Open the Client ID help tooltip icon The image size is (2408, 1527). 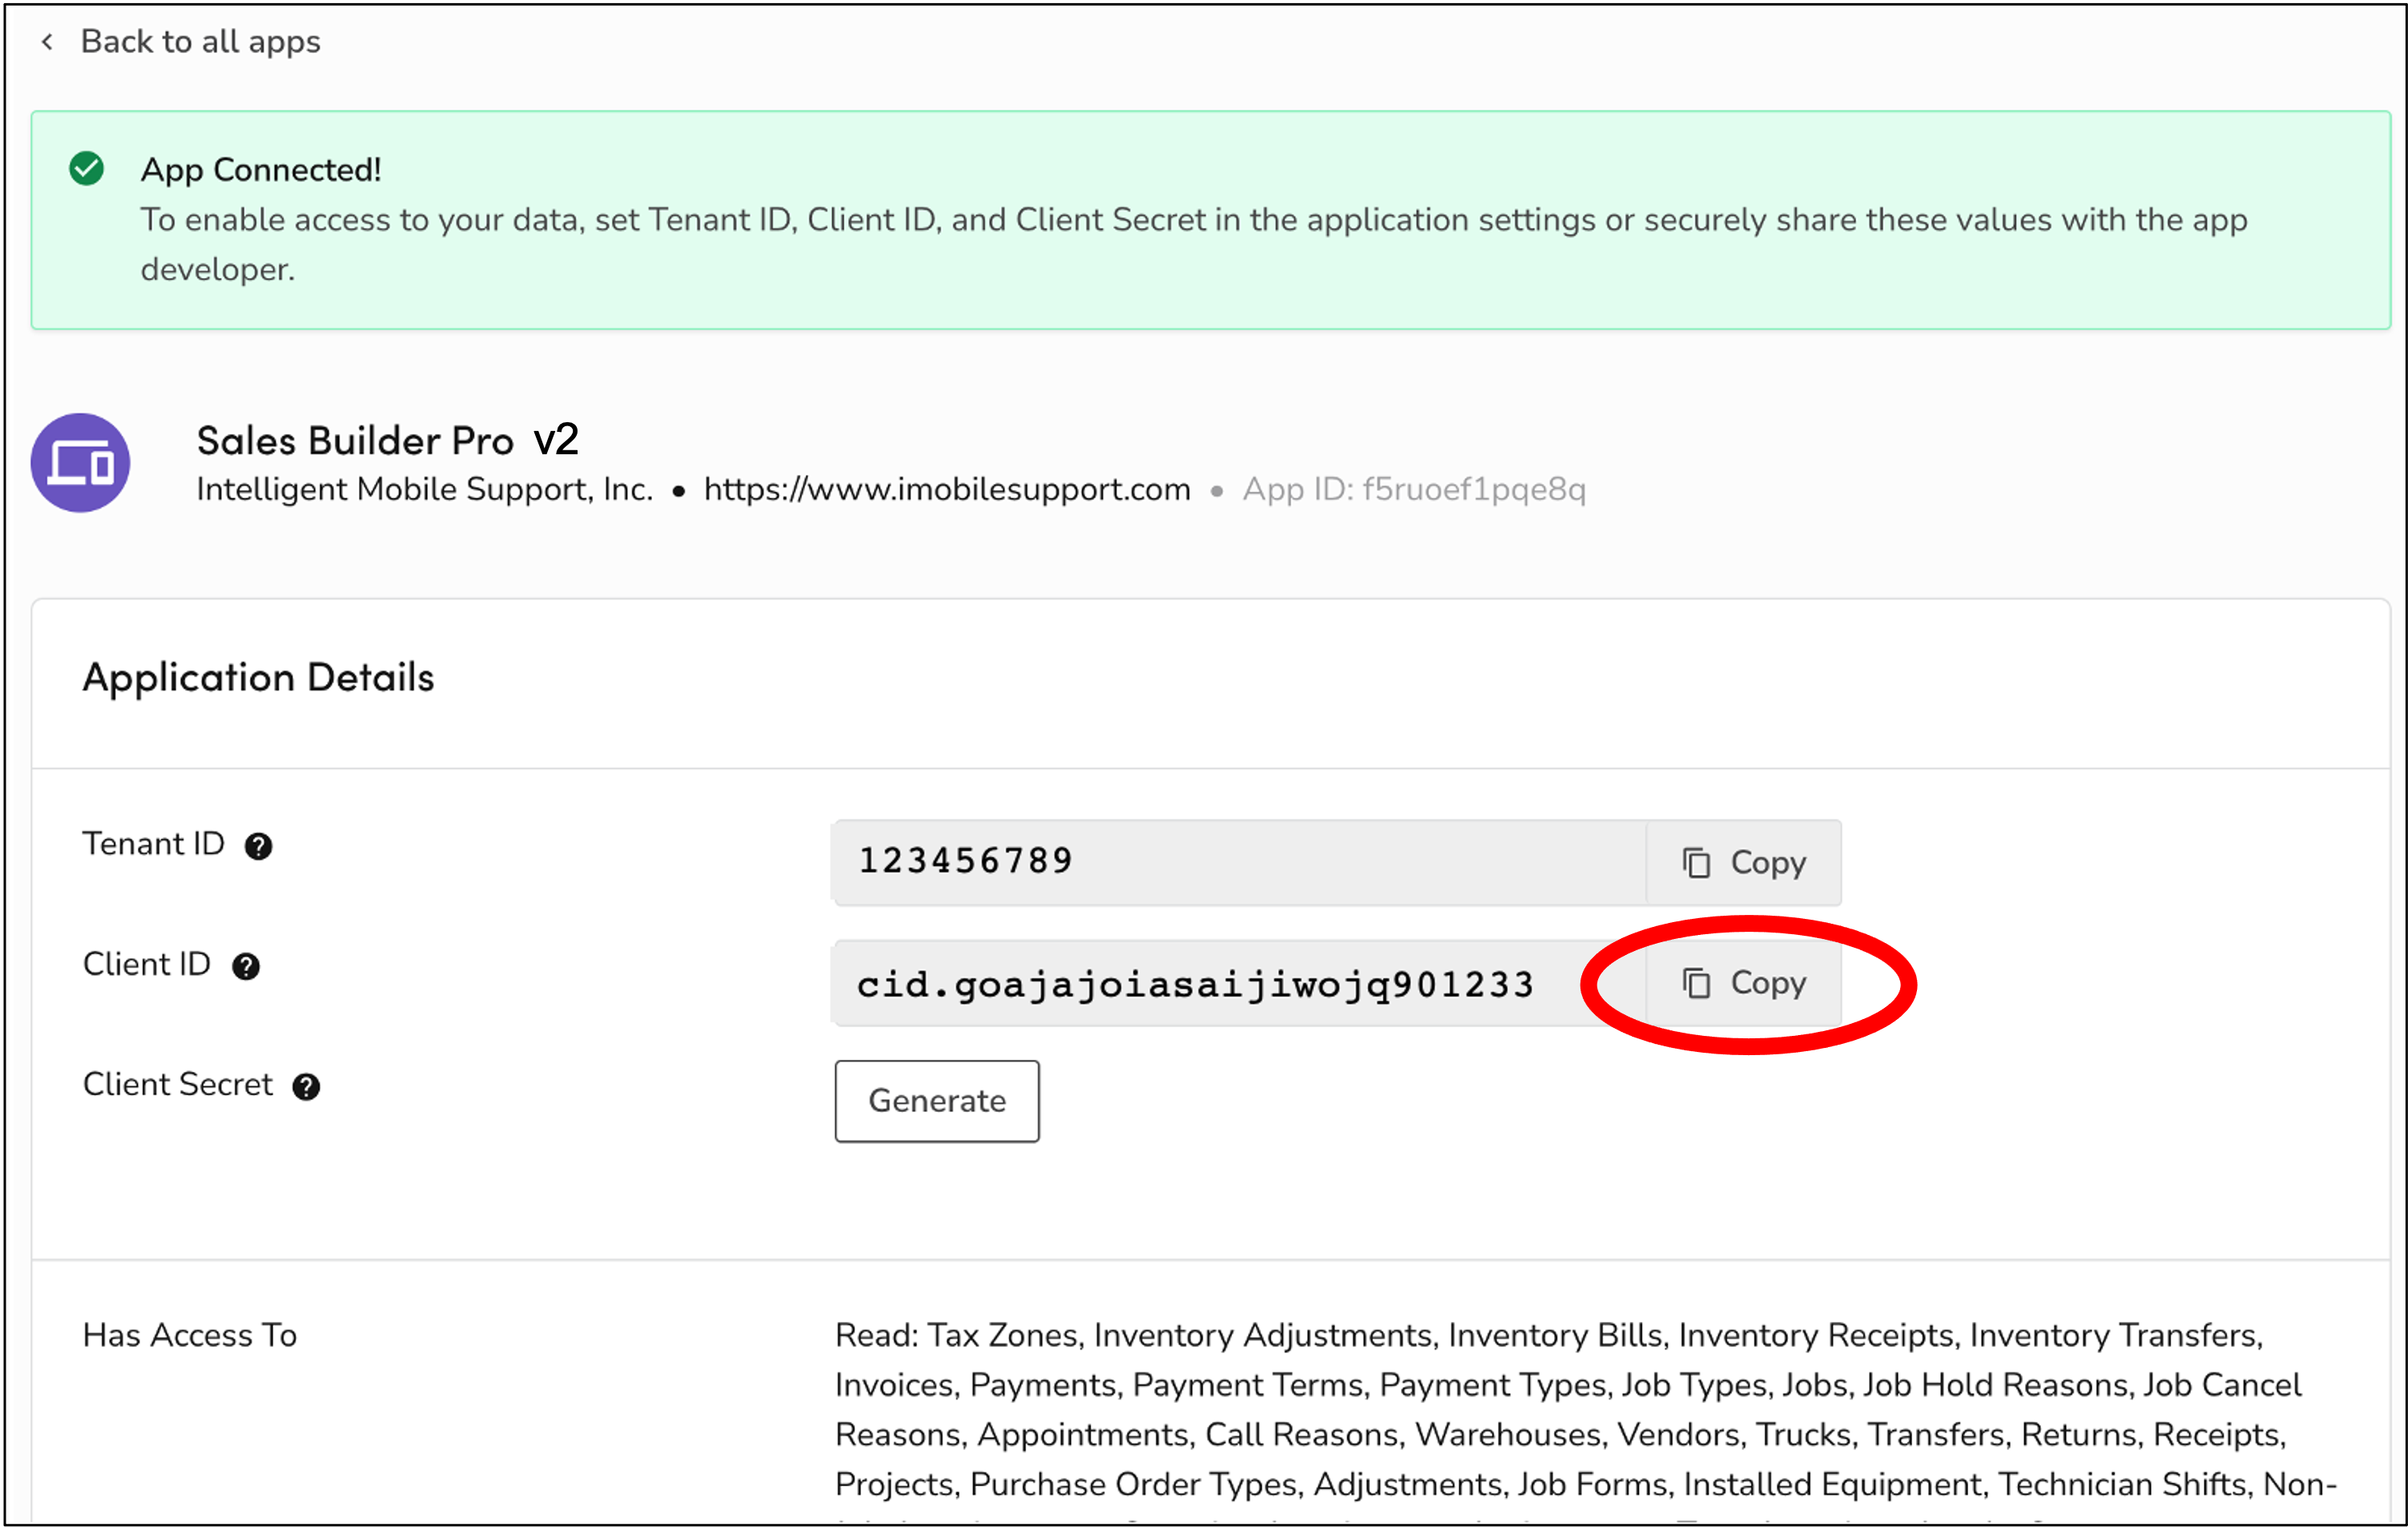pyautogui.click(x=245, y=967)
